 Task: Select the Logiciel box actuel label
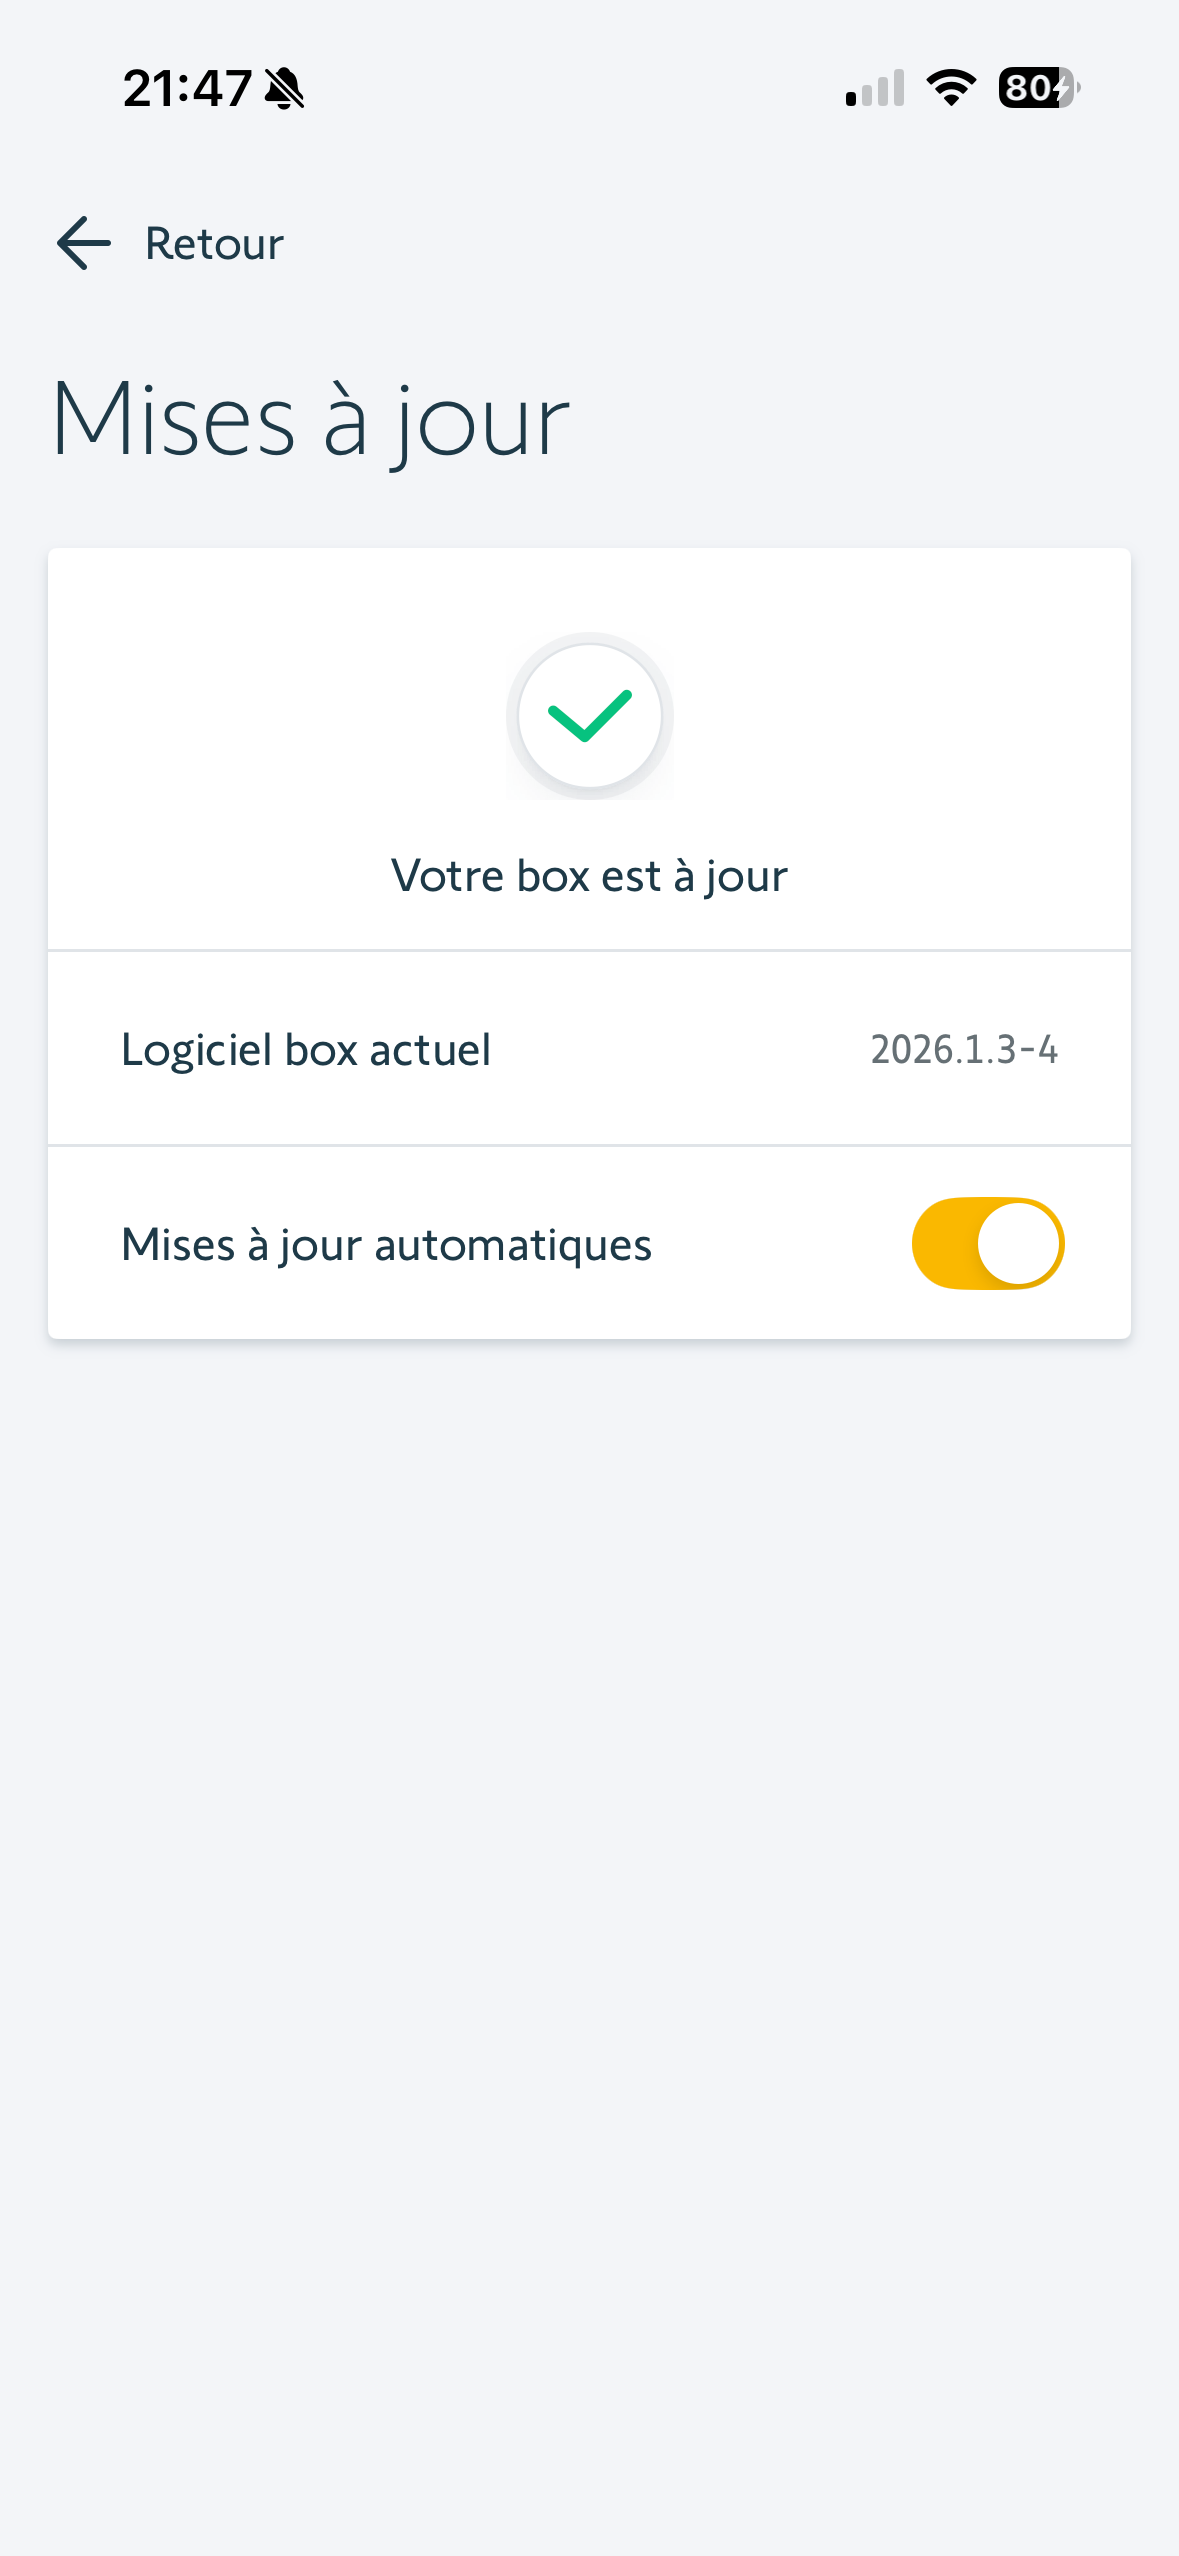(x=306, y=1050)
